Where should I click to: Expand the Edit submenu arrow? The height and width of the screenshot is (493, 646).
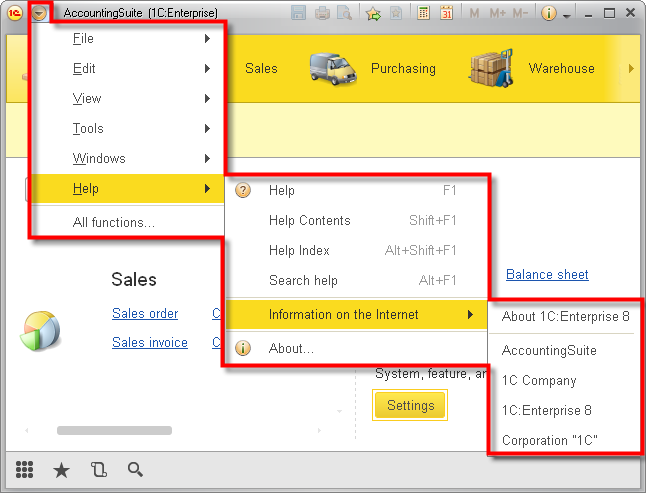coord(207,68)
